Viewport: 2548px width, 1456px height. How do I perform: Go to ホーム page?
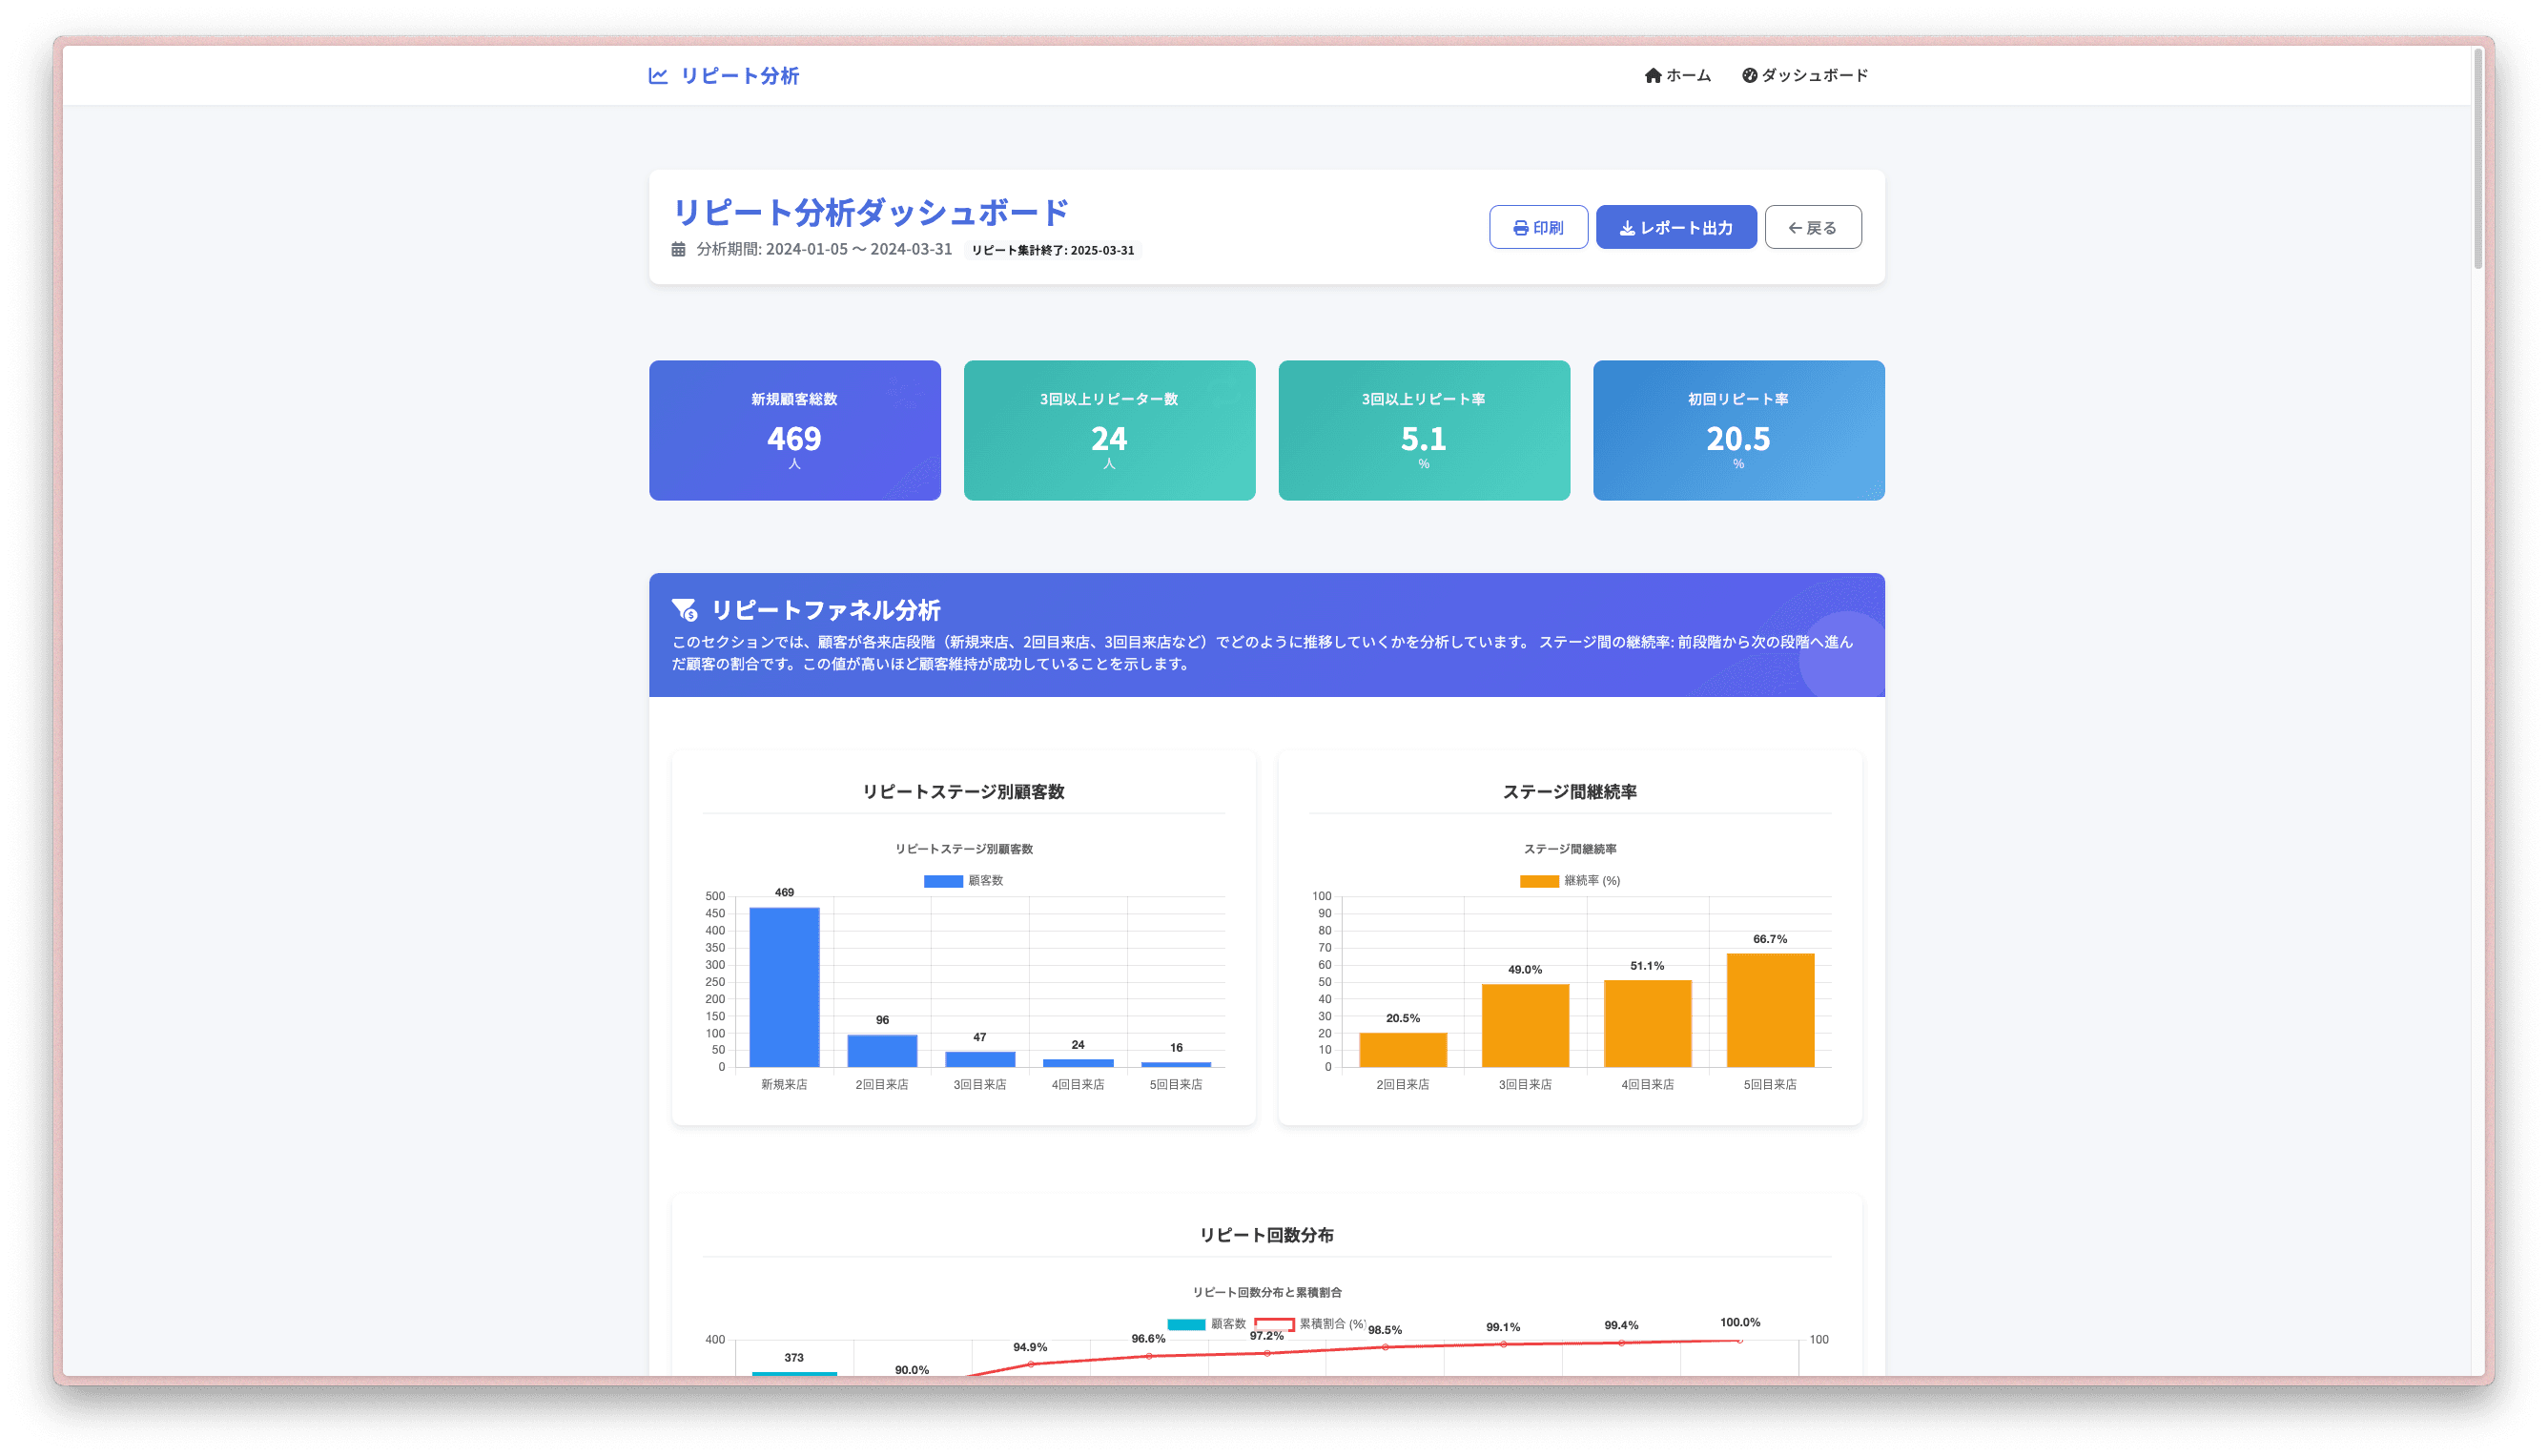point(1678,76)
